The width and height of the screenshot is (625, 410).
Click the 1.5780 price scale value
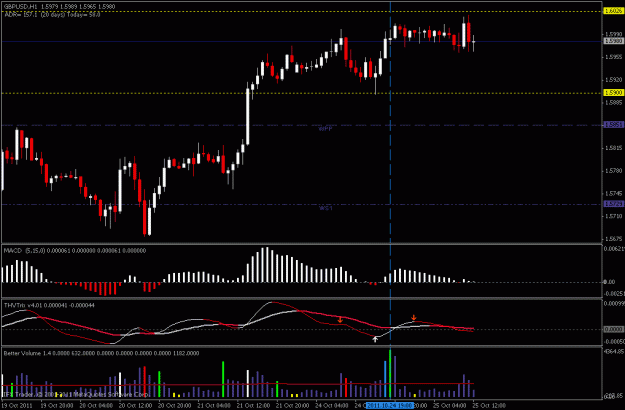[613, 171]
